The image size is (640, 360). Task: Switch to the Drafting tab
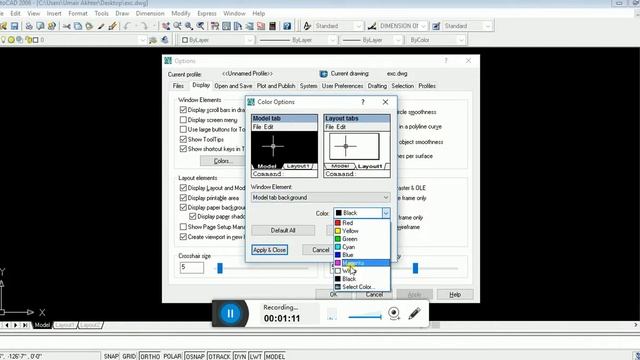pos(377,86)
